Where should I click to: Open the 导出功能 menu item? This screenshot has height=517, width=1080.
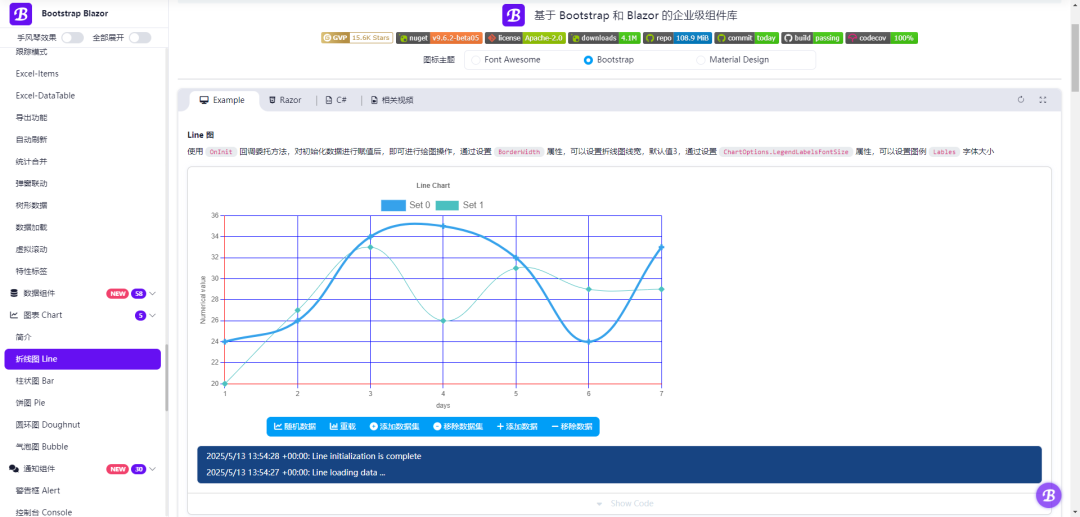click(x=83, y=118)
